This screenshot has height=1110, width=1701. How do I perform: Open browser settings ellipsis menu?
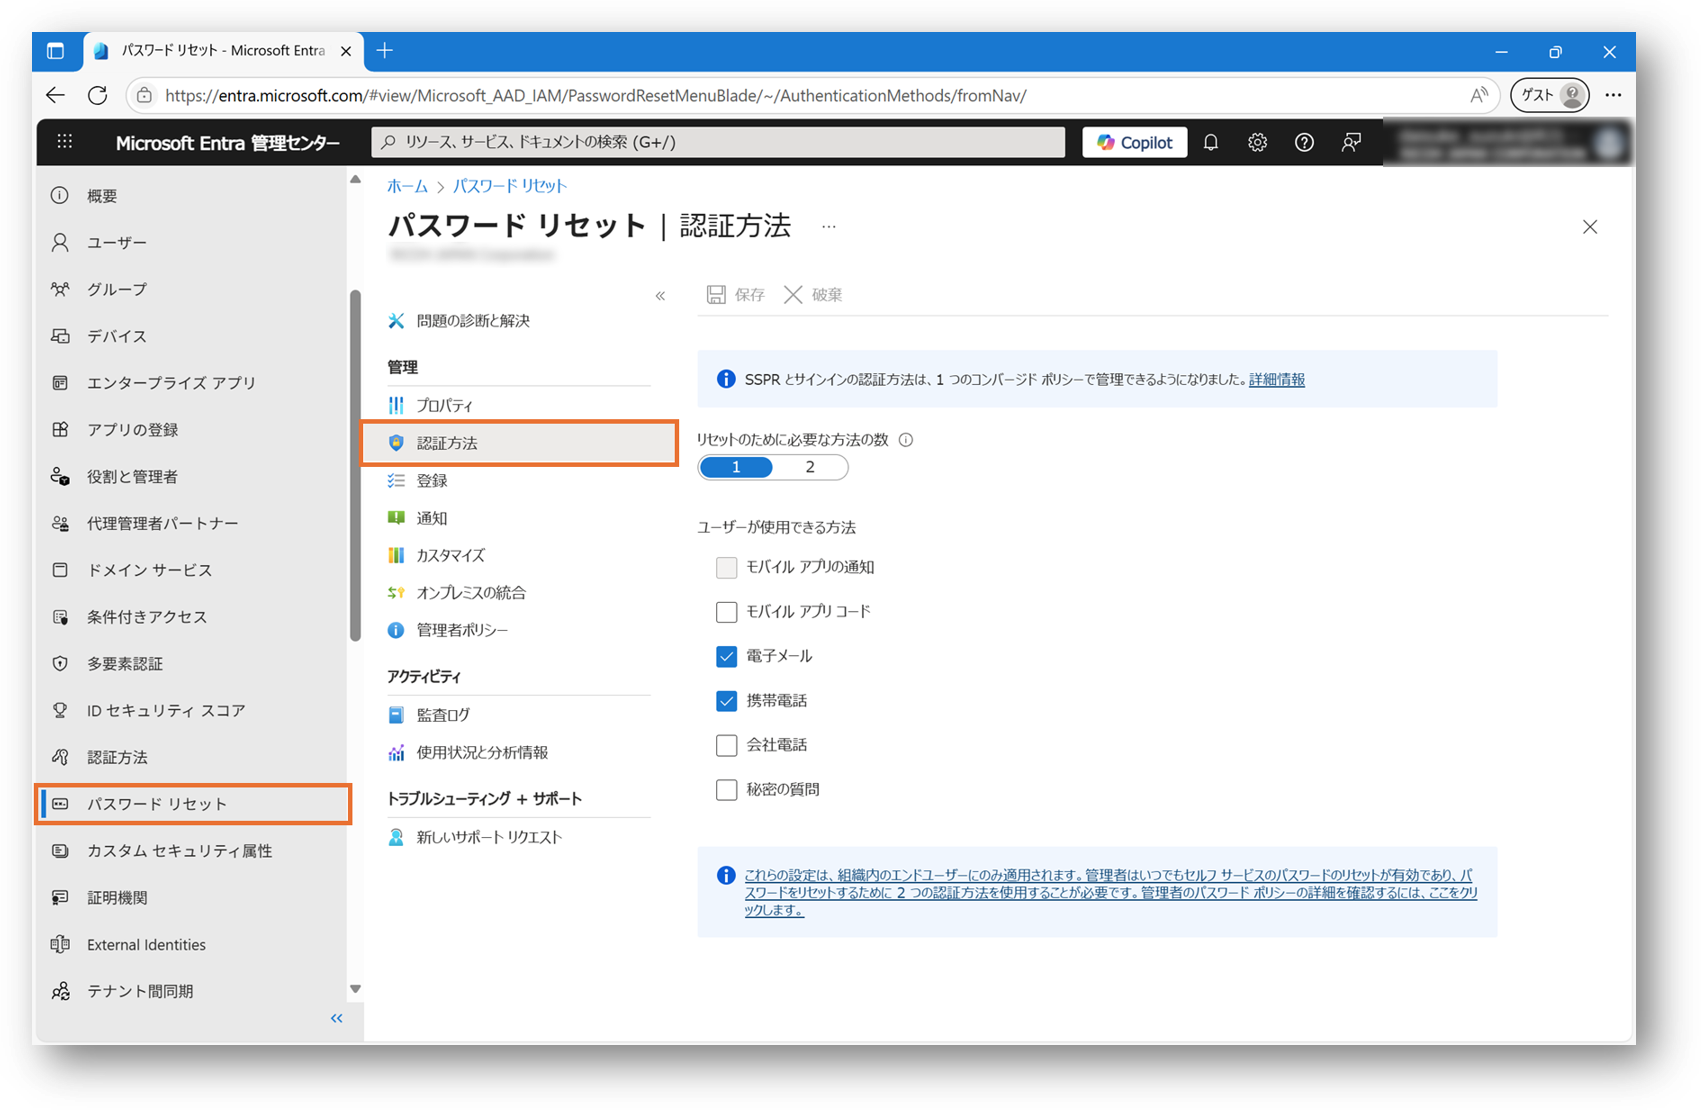point(1613,95)
